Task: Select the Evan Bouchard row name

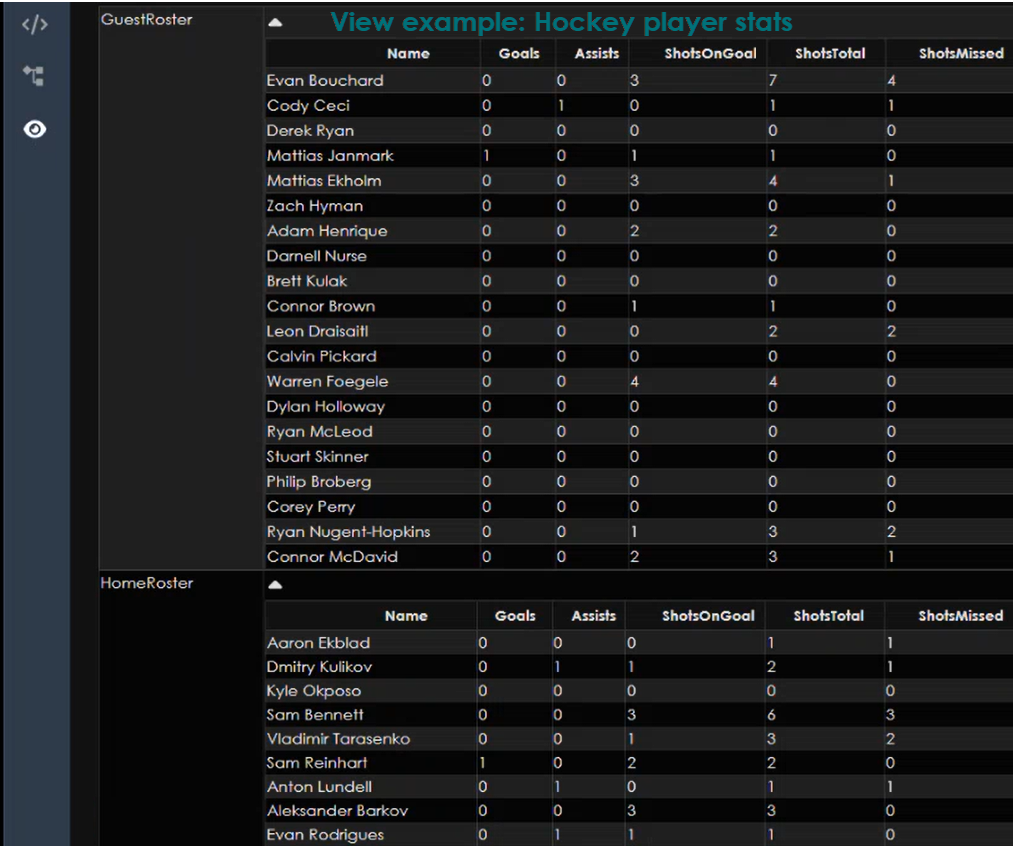Action: point(325,81)
